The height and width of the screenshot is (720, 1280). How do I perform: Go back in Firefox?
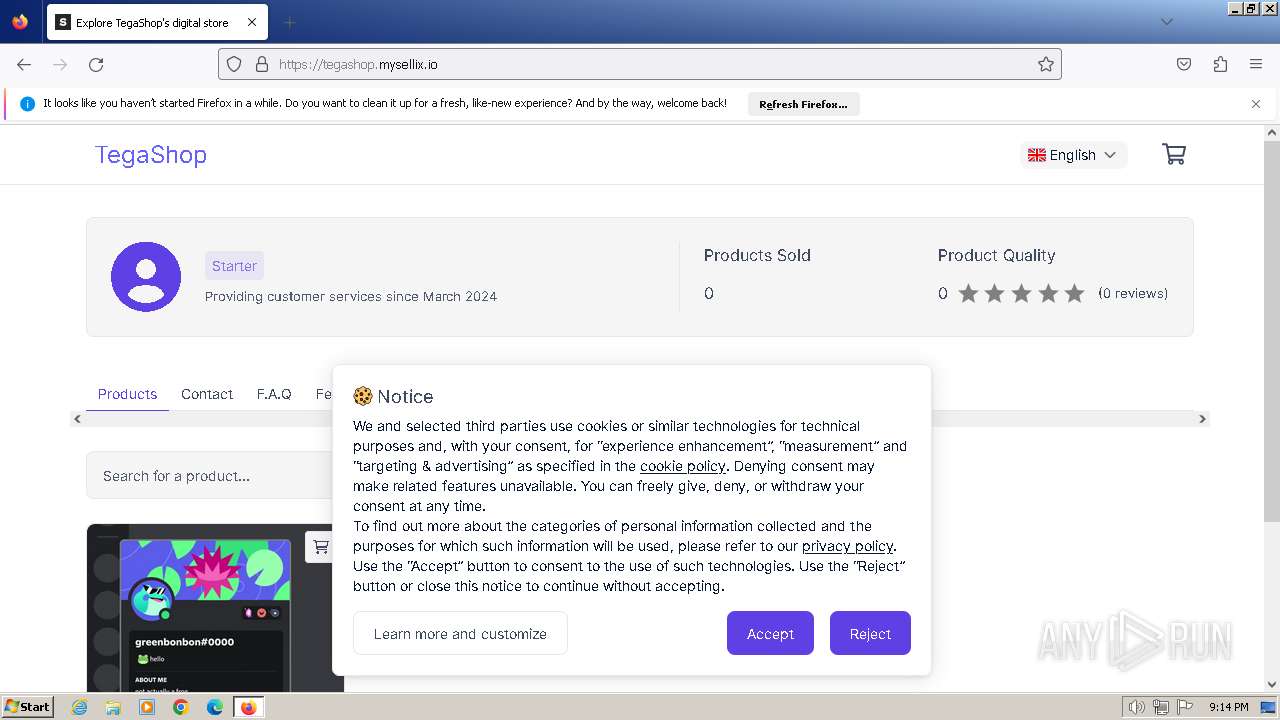click(x=24, y=64)
